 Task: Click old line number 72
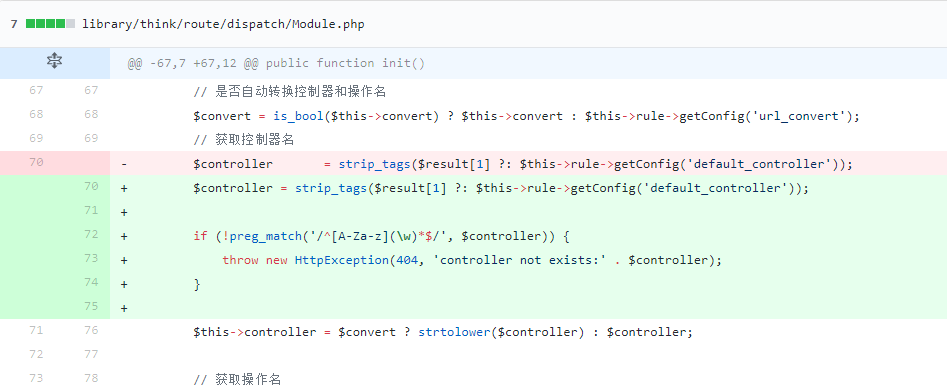(x=36, y=354)
